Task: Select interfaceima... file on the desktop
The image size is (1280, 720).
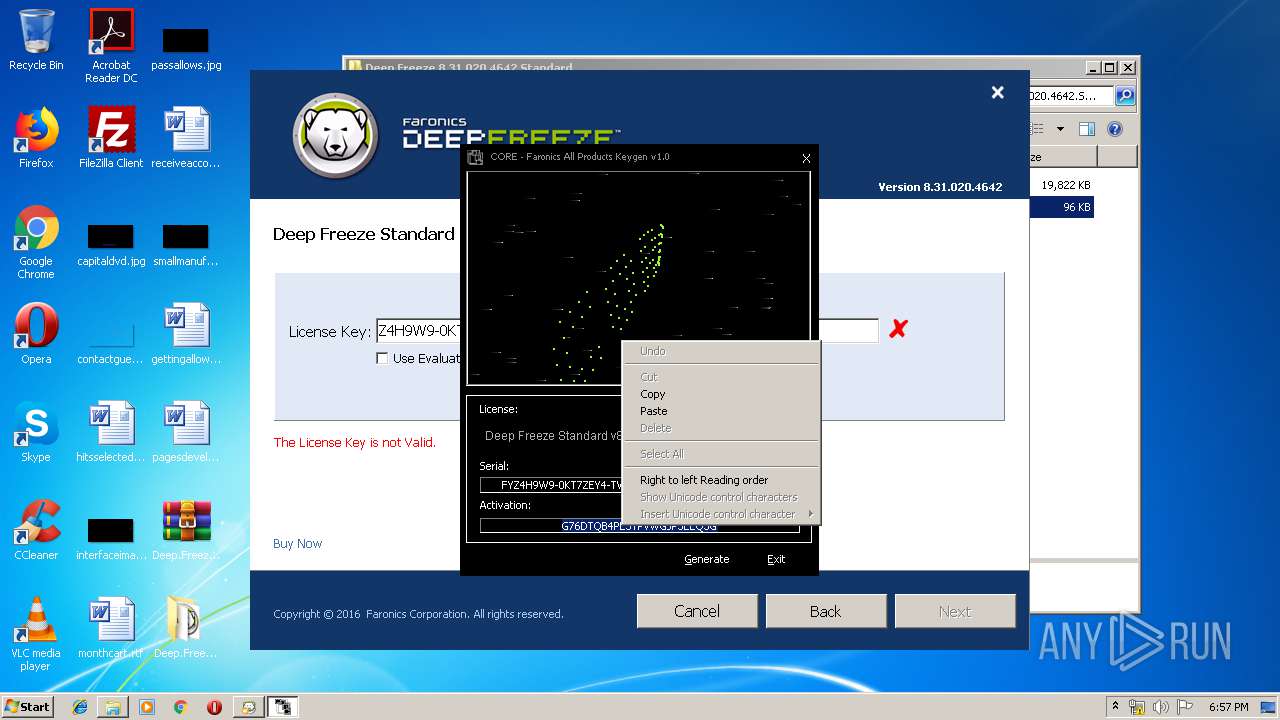Action: 111,538
